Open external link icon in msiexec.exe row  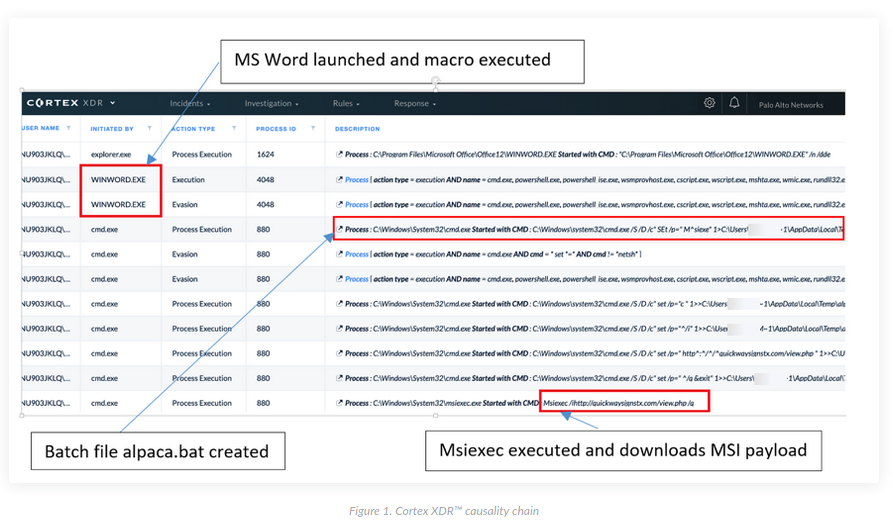[339, 403]
